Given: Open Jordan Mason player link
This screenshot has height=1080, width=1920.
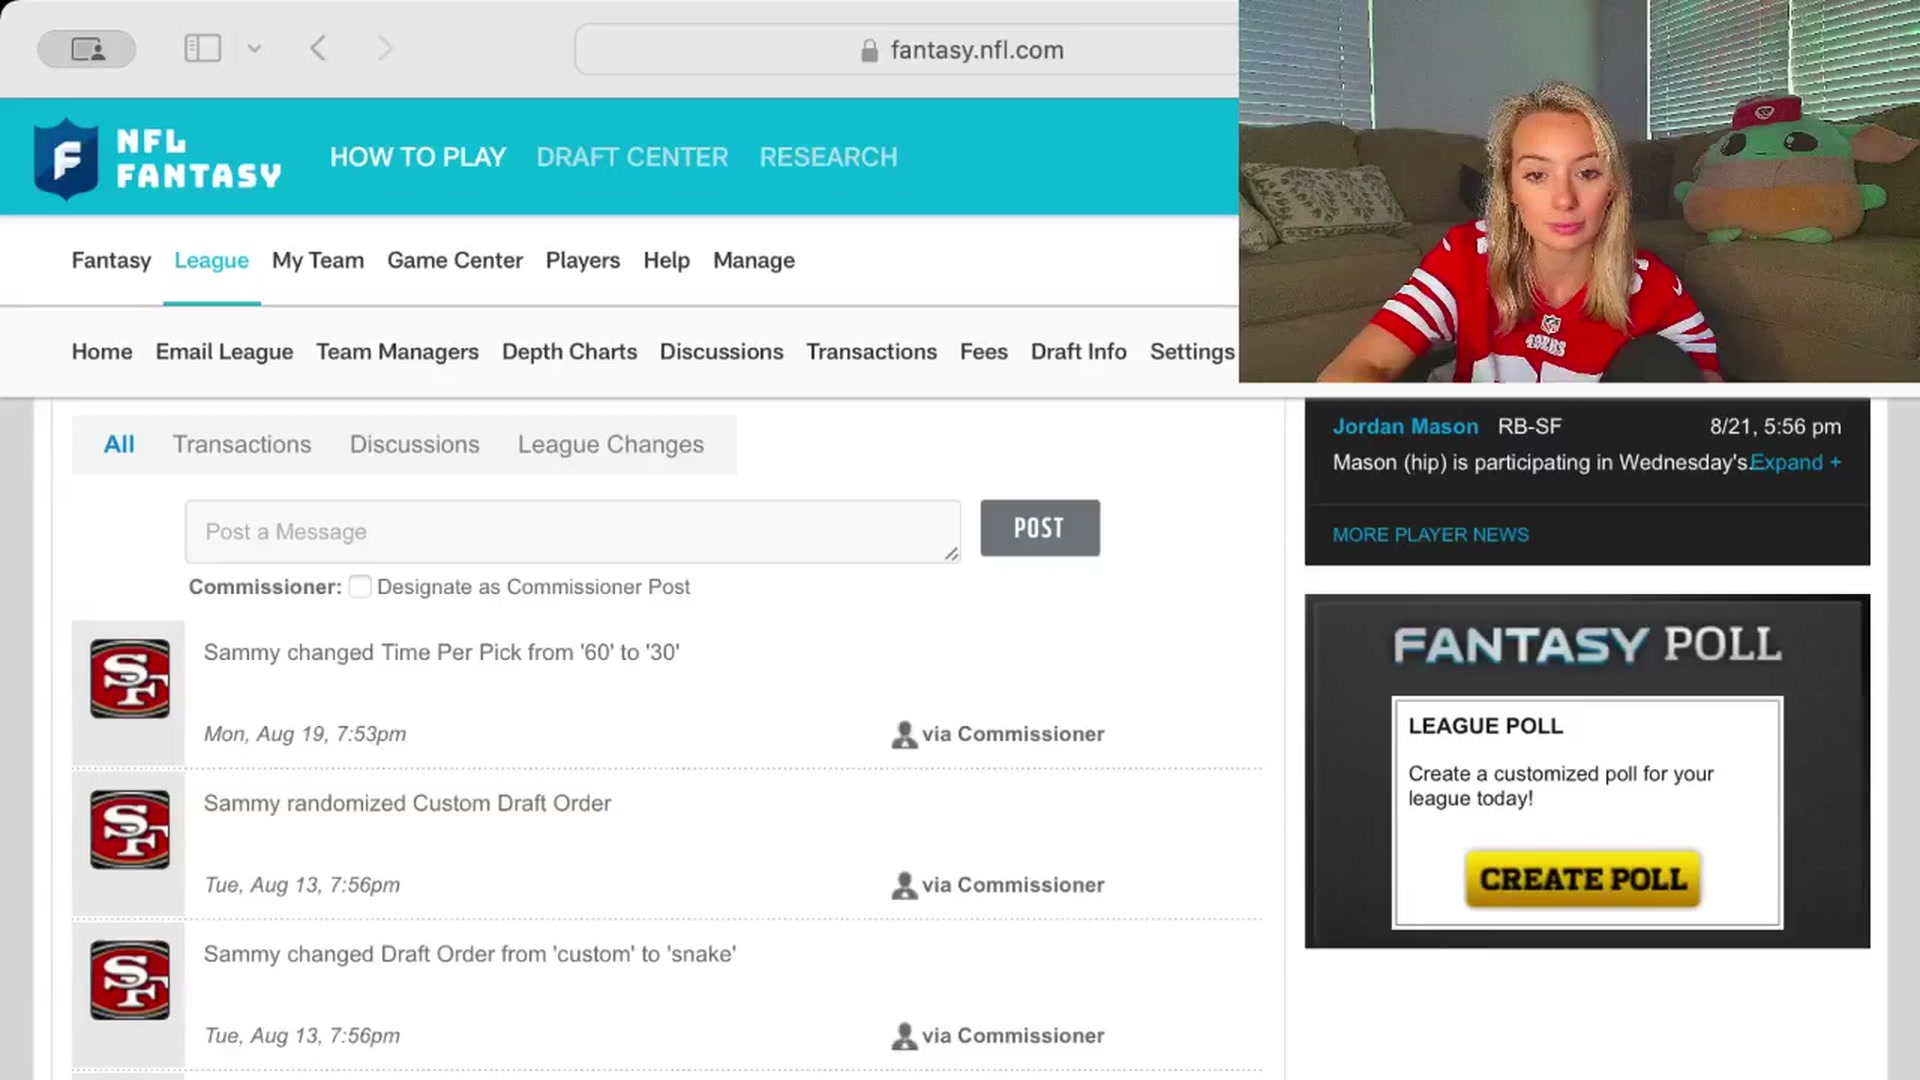Looking at the screenshot, I should [1405, 426].
